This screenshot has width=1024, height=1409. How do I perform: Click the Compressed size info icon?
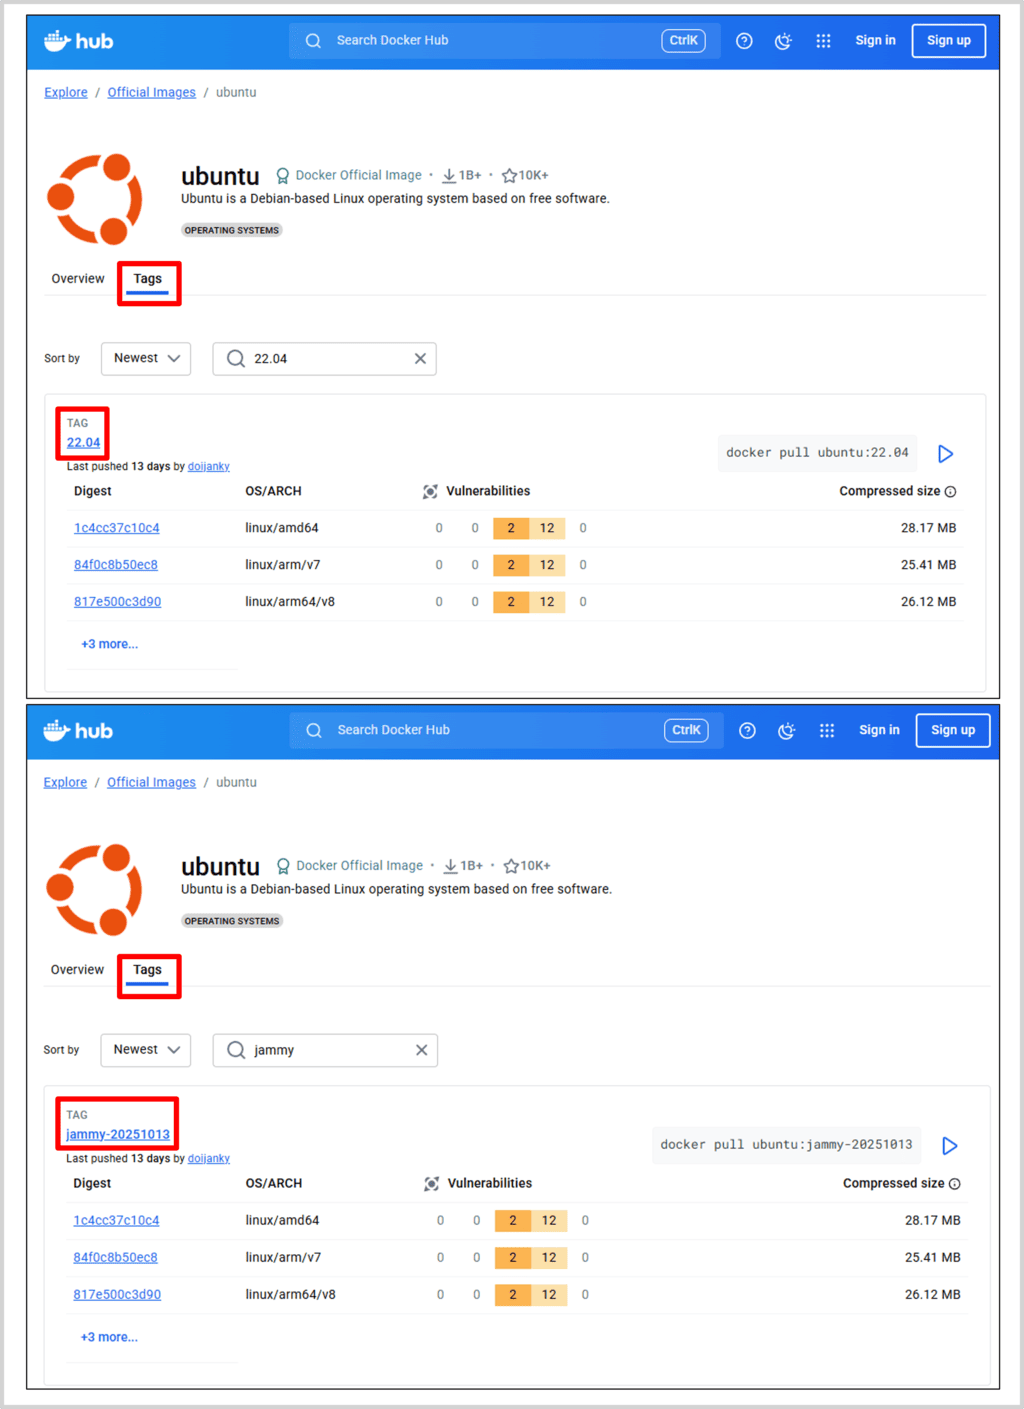pos(950,491)
